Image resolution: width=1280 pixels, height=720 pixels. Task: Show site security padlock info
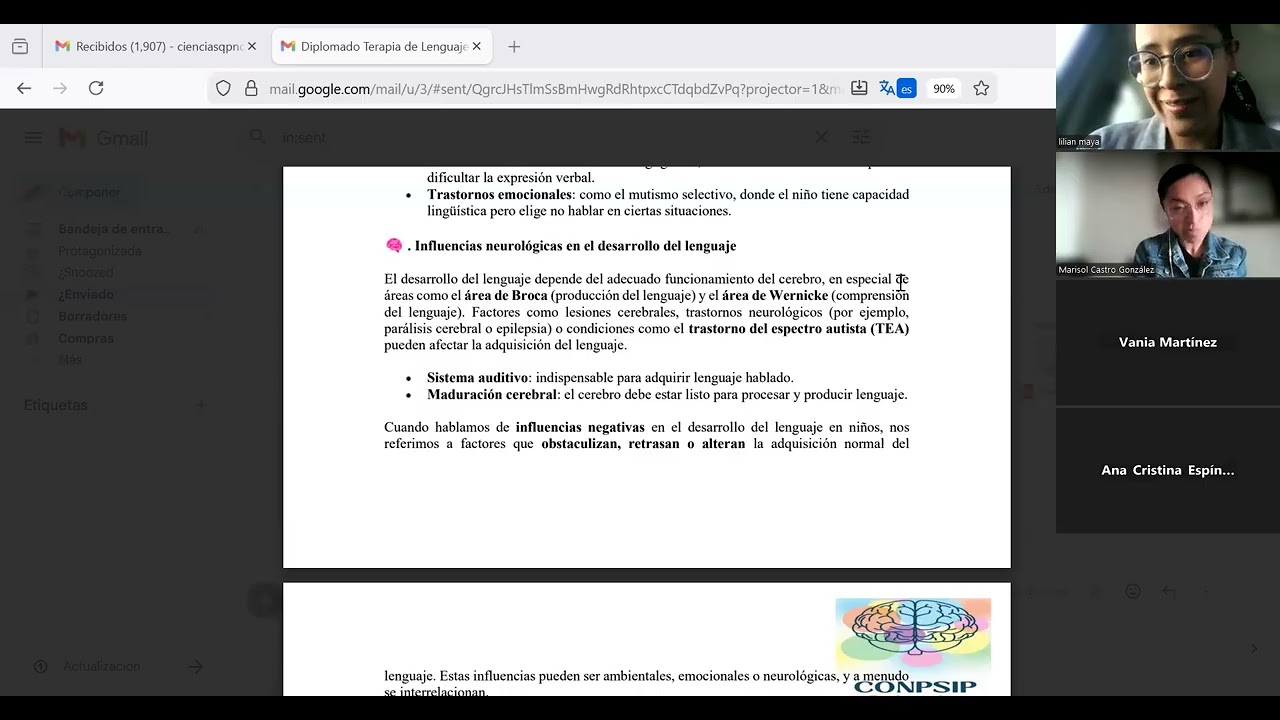point(251,88)
